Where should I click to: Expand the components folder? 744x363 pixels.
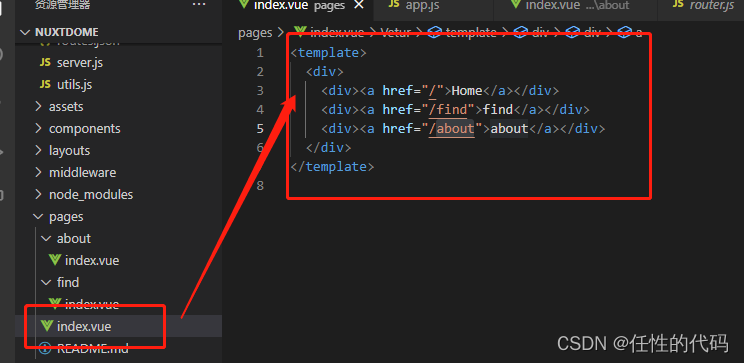(x=39, y=129)
